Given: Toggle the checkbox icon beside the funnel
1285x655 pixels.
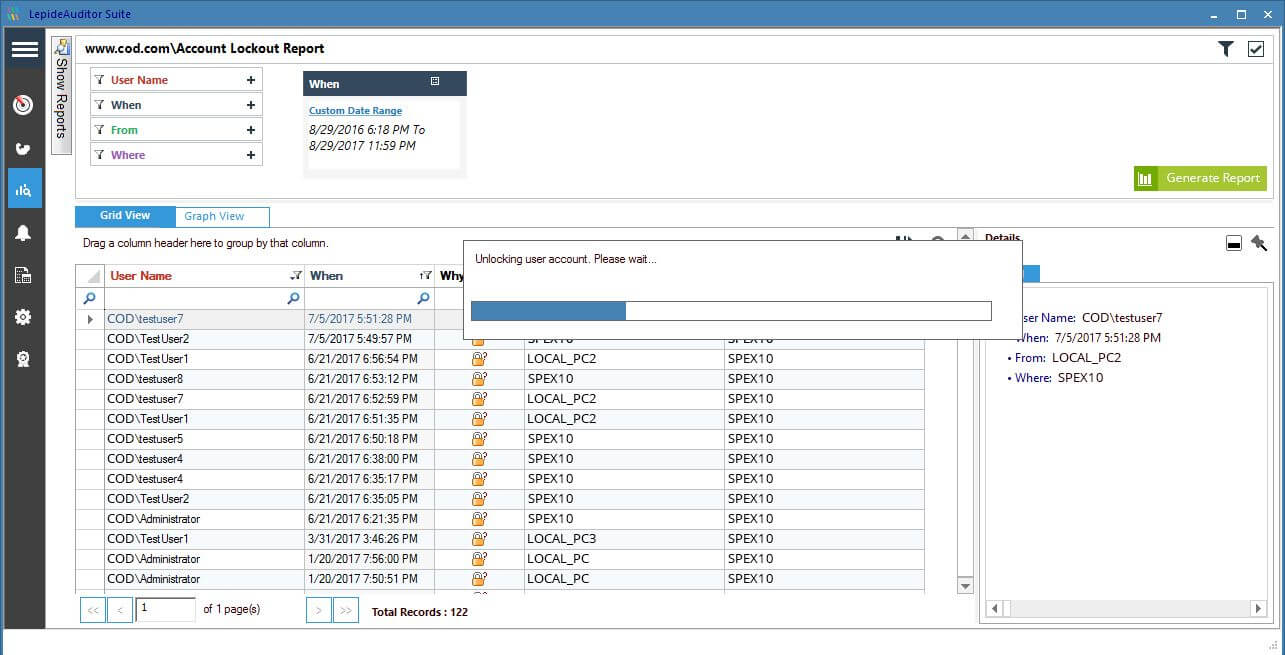Looking at the screenshot, I should 1256,49.
